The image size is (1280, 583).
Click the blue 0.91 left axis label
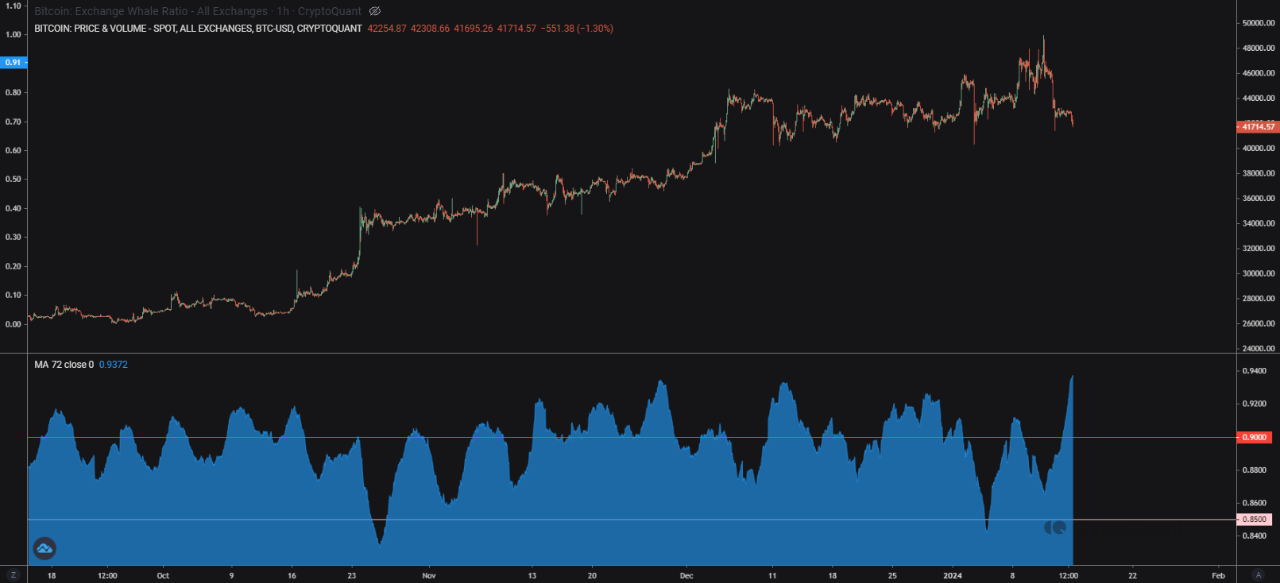coord(14,63)
